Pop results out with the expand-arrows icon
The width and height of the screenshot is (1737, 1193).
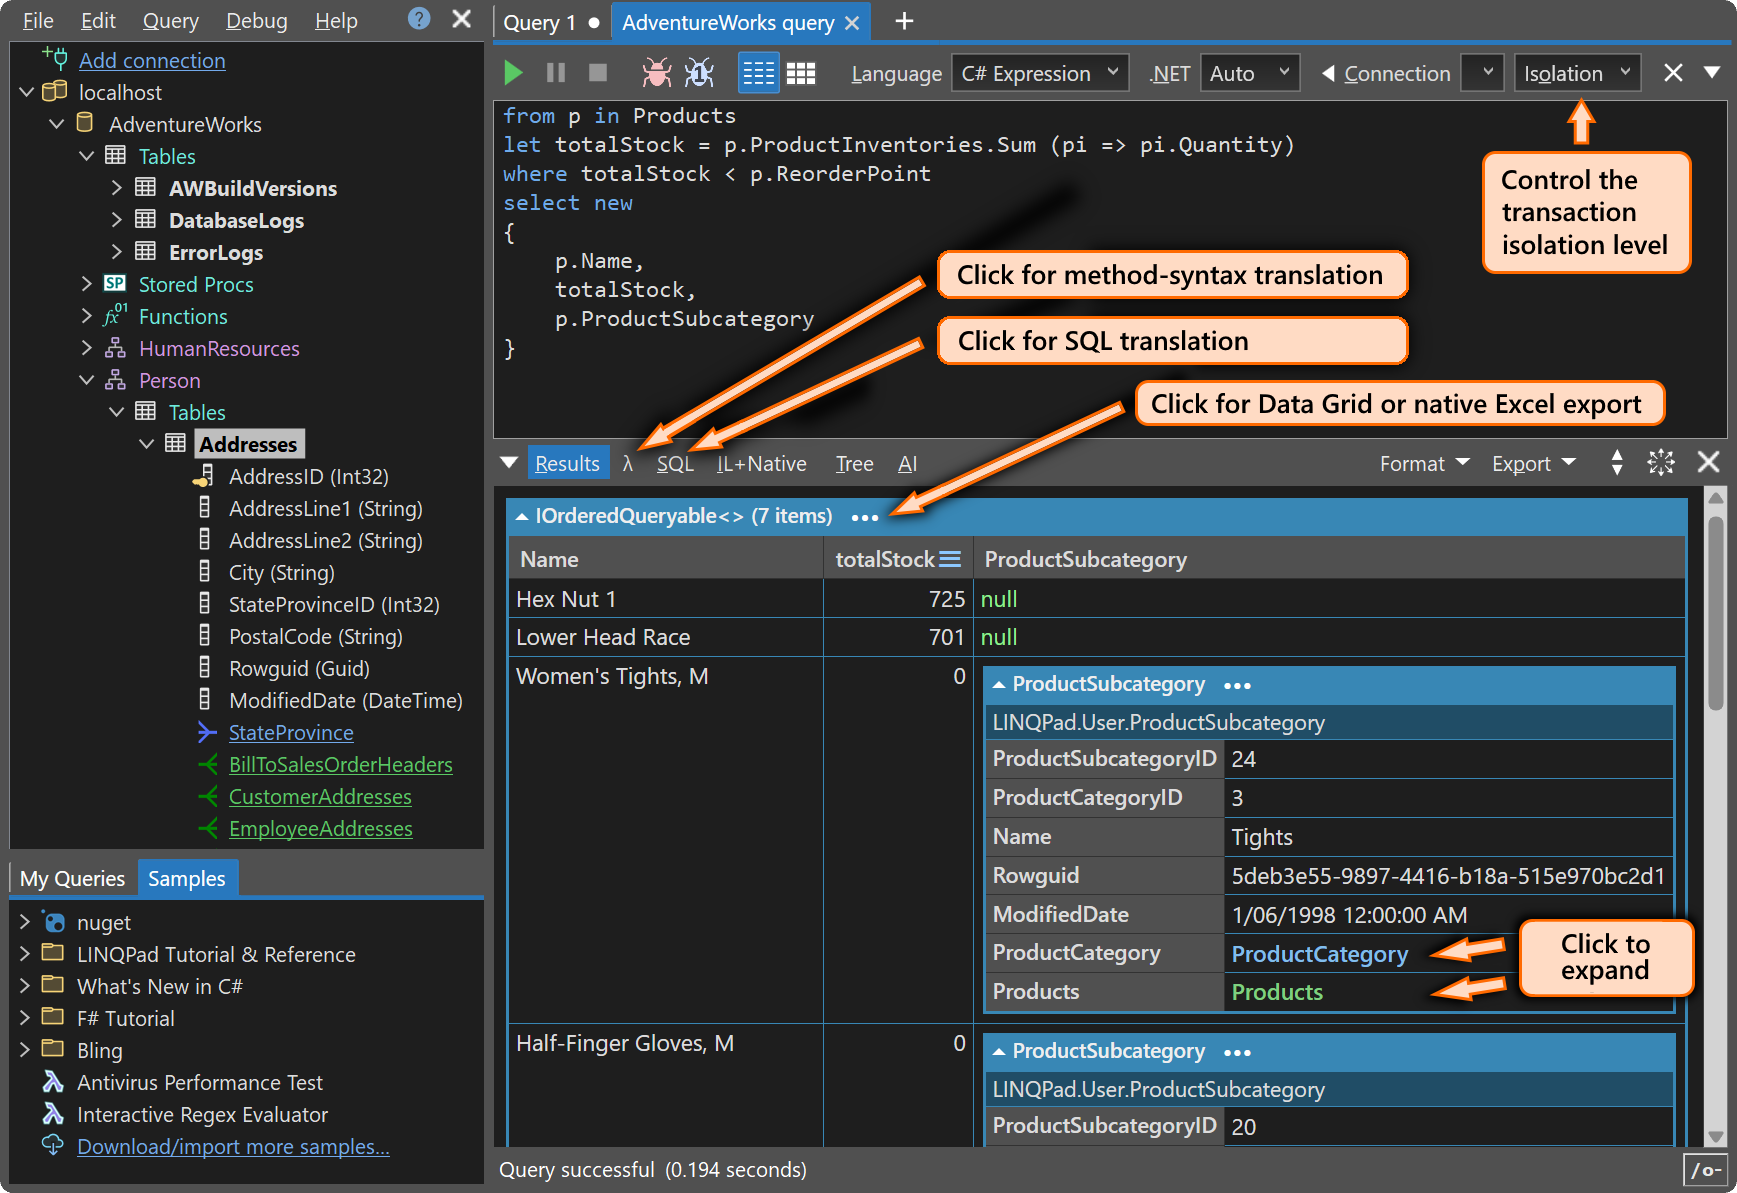(x=1661, y=462)
